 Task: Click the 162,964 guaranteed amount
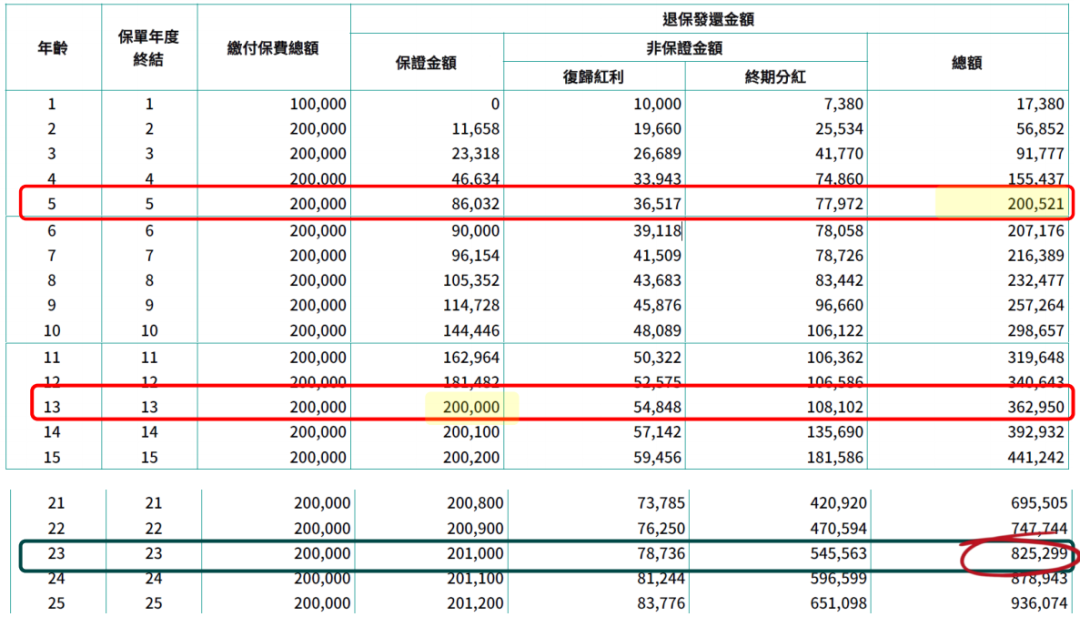pyautogui.click(x=471, y=357)
